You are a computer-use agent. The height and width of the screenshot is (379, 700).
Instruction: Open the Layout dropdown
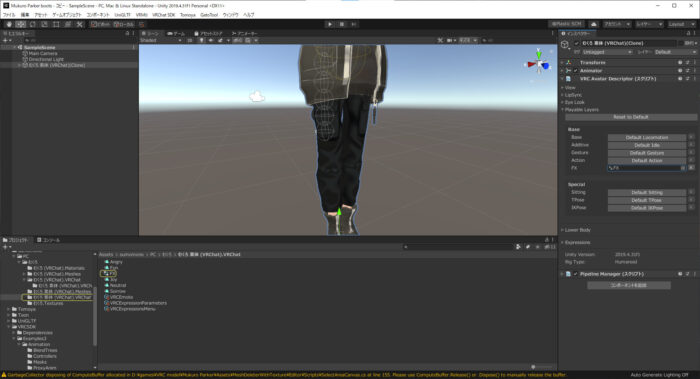(680, 24)
